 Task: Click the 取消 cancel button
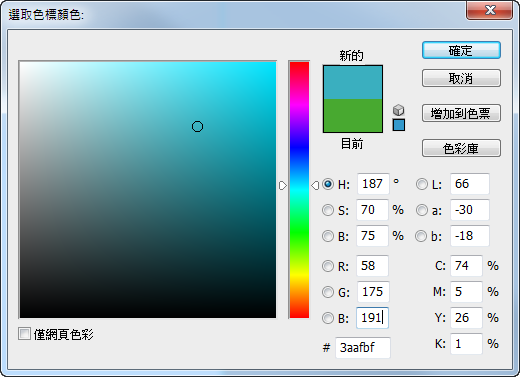pos(461,78)
